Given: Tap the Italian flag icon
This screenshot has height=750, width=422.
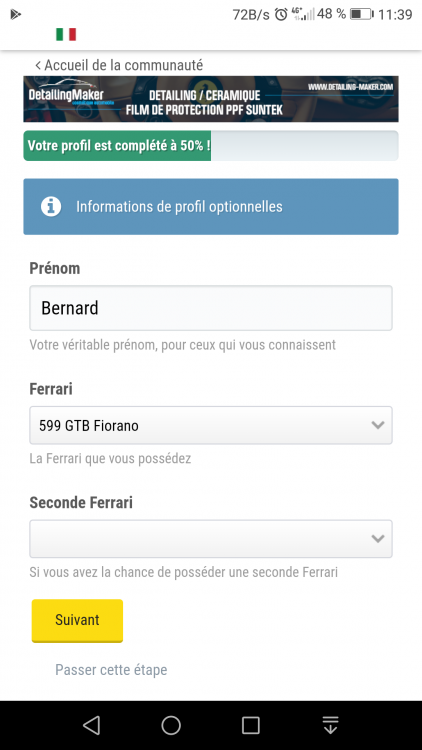Looking at the screenshot, I should coord(66,34).
